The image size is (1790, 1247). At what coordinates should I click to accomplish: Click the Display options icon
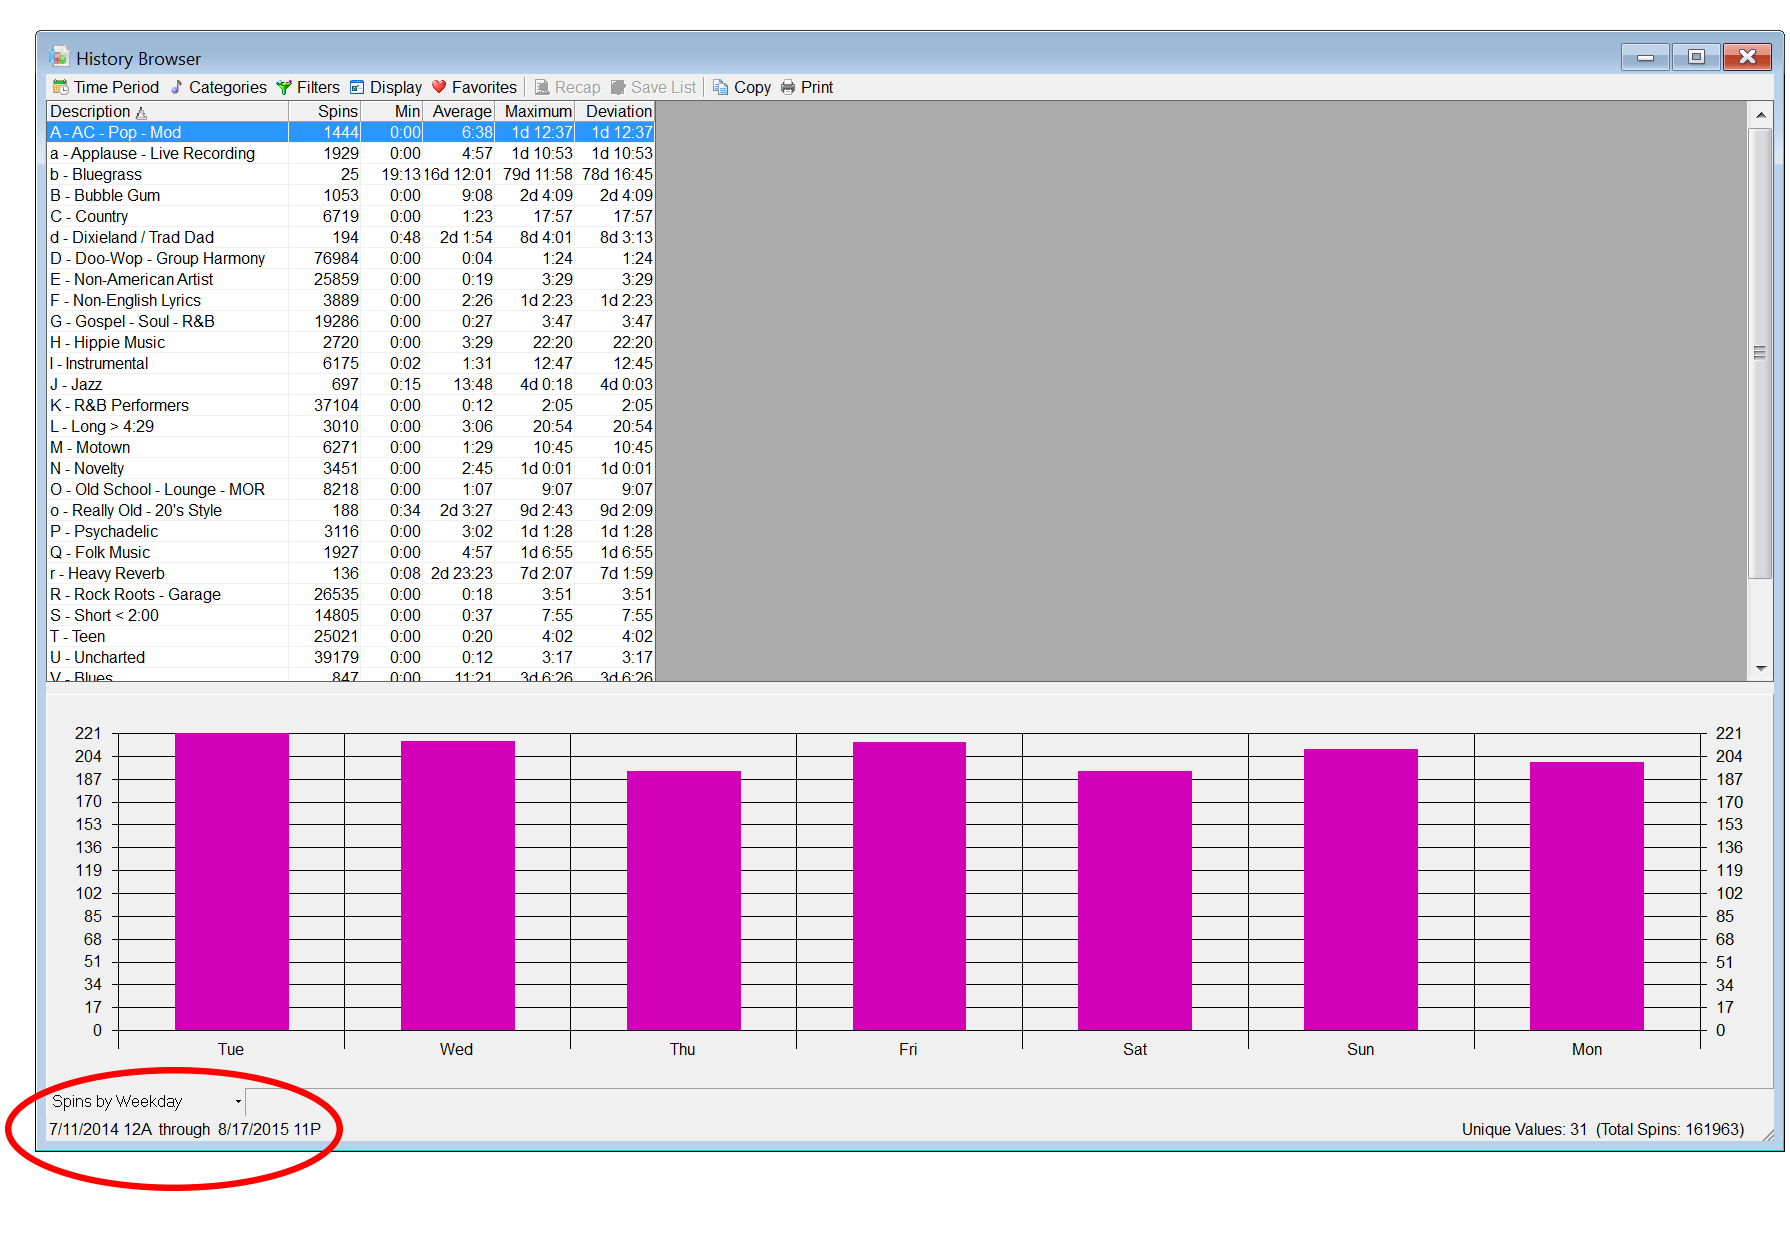coord(357,87)
